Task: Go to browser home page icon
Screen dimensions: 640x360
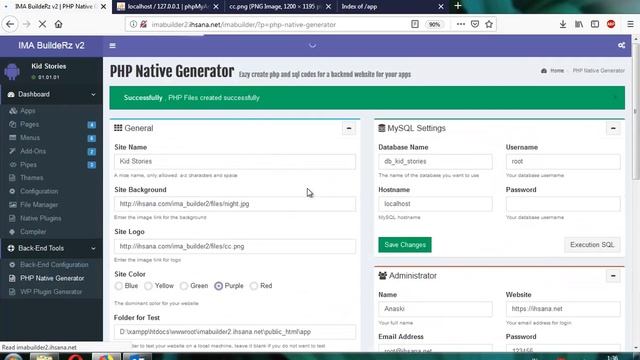Action: 58,24
